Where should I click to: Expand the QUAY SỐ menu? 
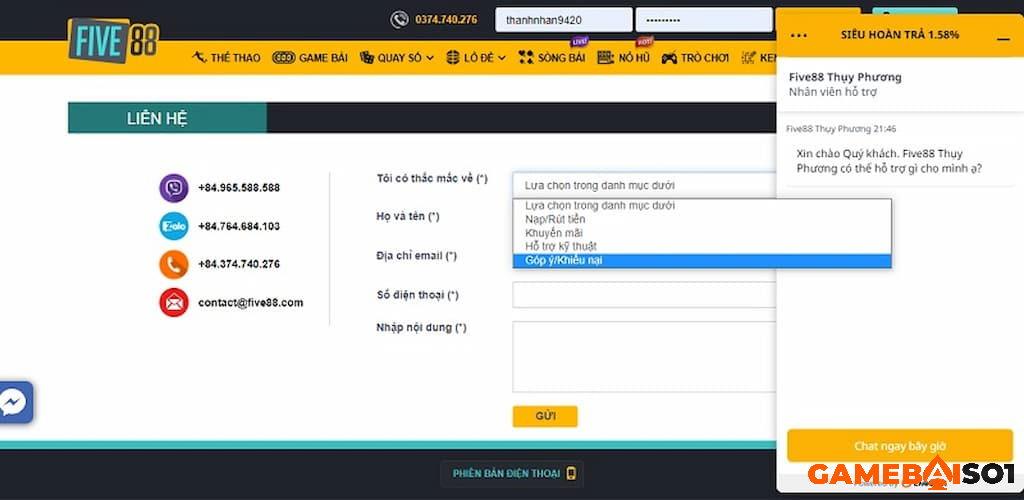(x=397, y=58)
